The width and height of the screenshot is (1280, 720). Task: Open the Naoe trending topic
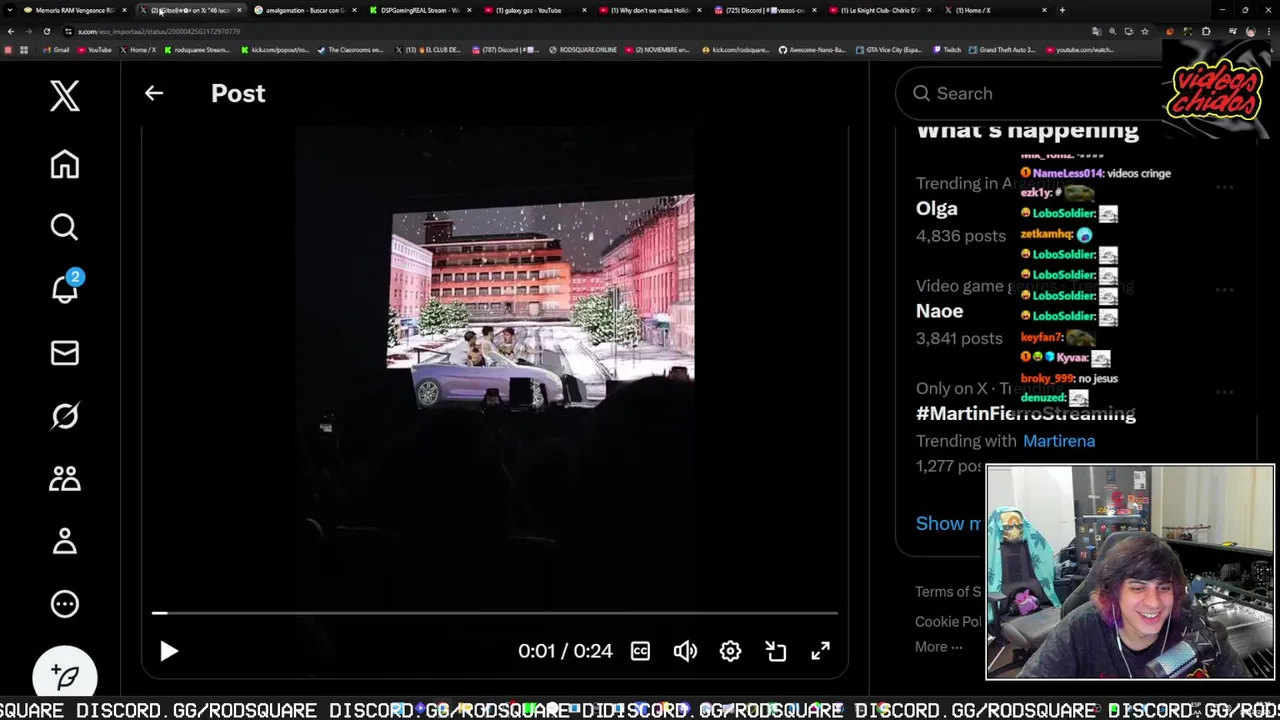940,311
